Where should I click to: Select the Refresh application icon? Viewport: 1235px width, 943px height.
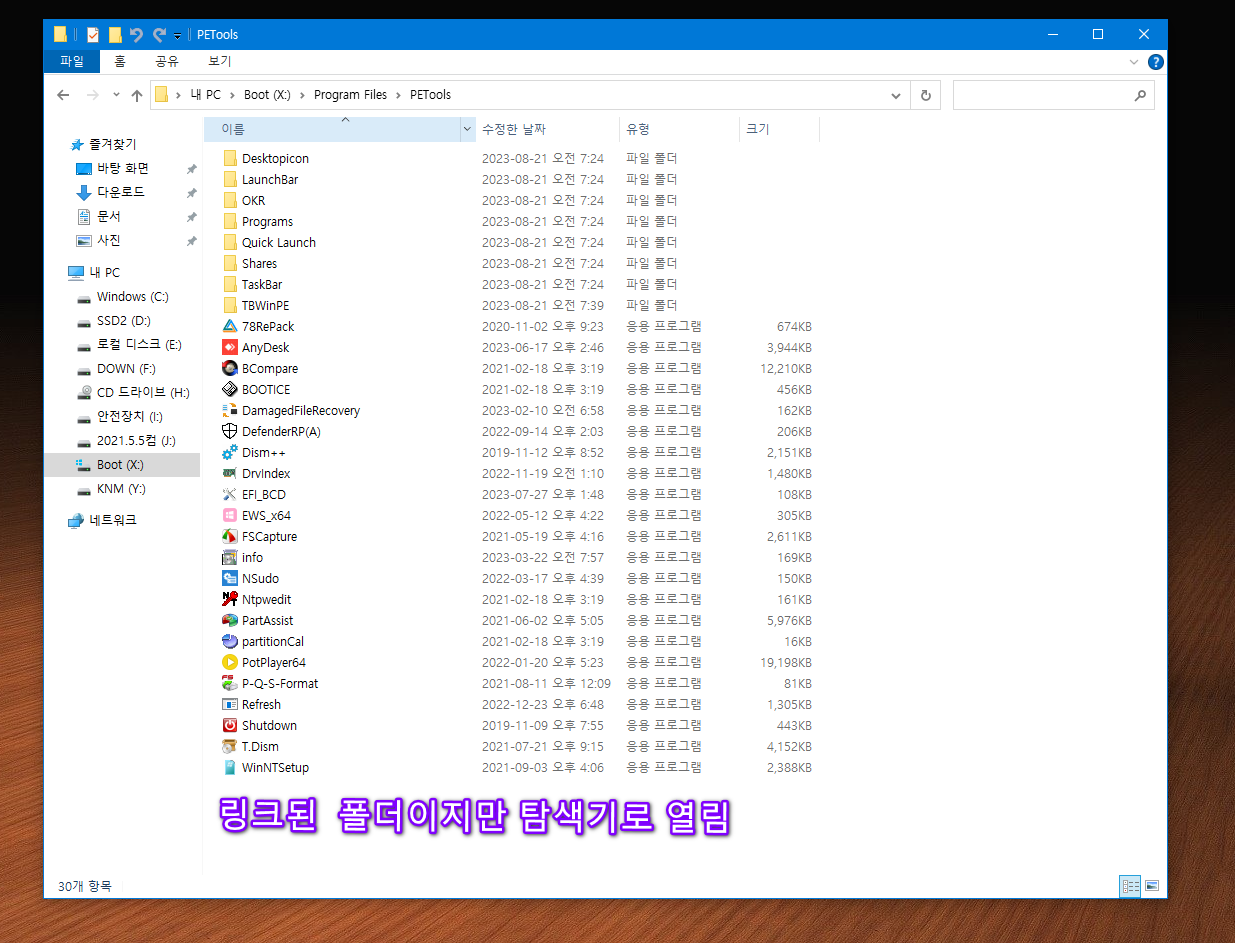[x=230, y=704]
